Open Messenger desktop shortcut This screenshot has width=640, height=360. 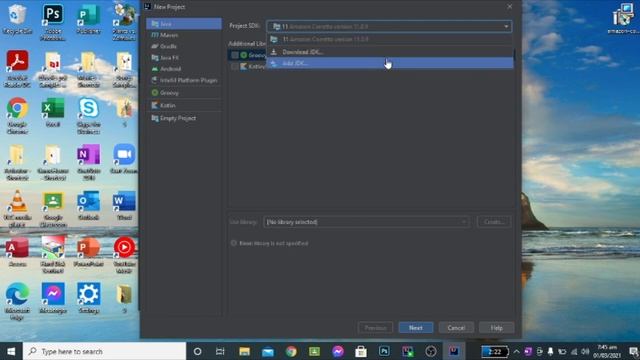pyautogui.click(x=53, y=298)
